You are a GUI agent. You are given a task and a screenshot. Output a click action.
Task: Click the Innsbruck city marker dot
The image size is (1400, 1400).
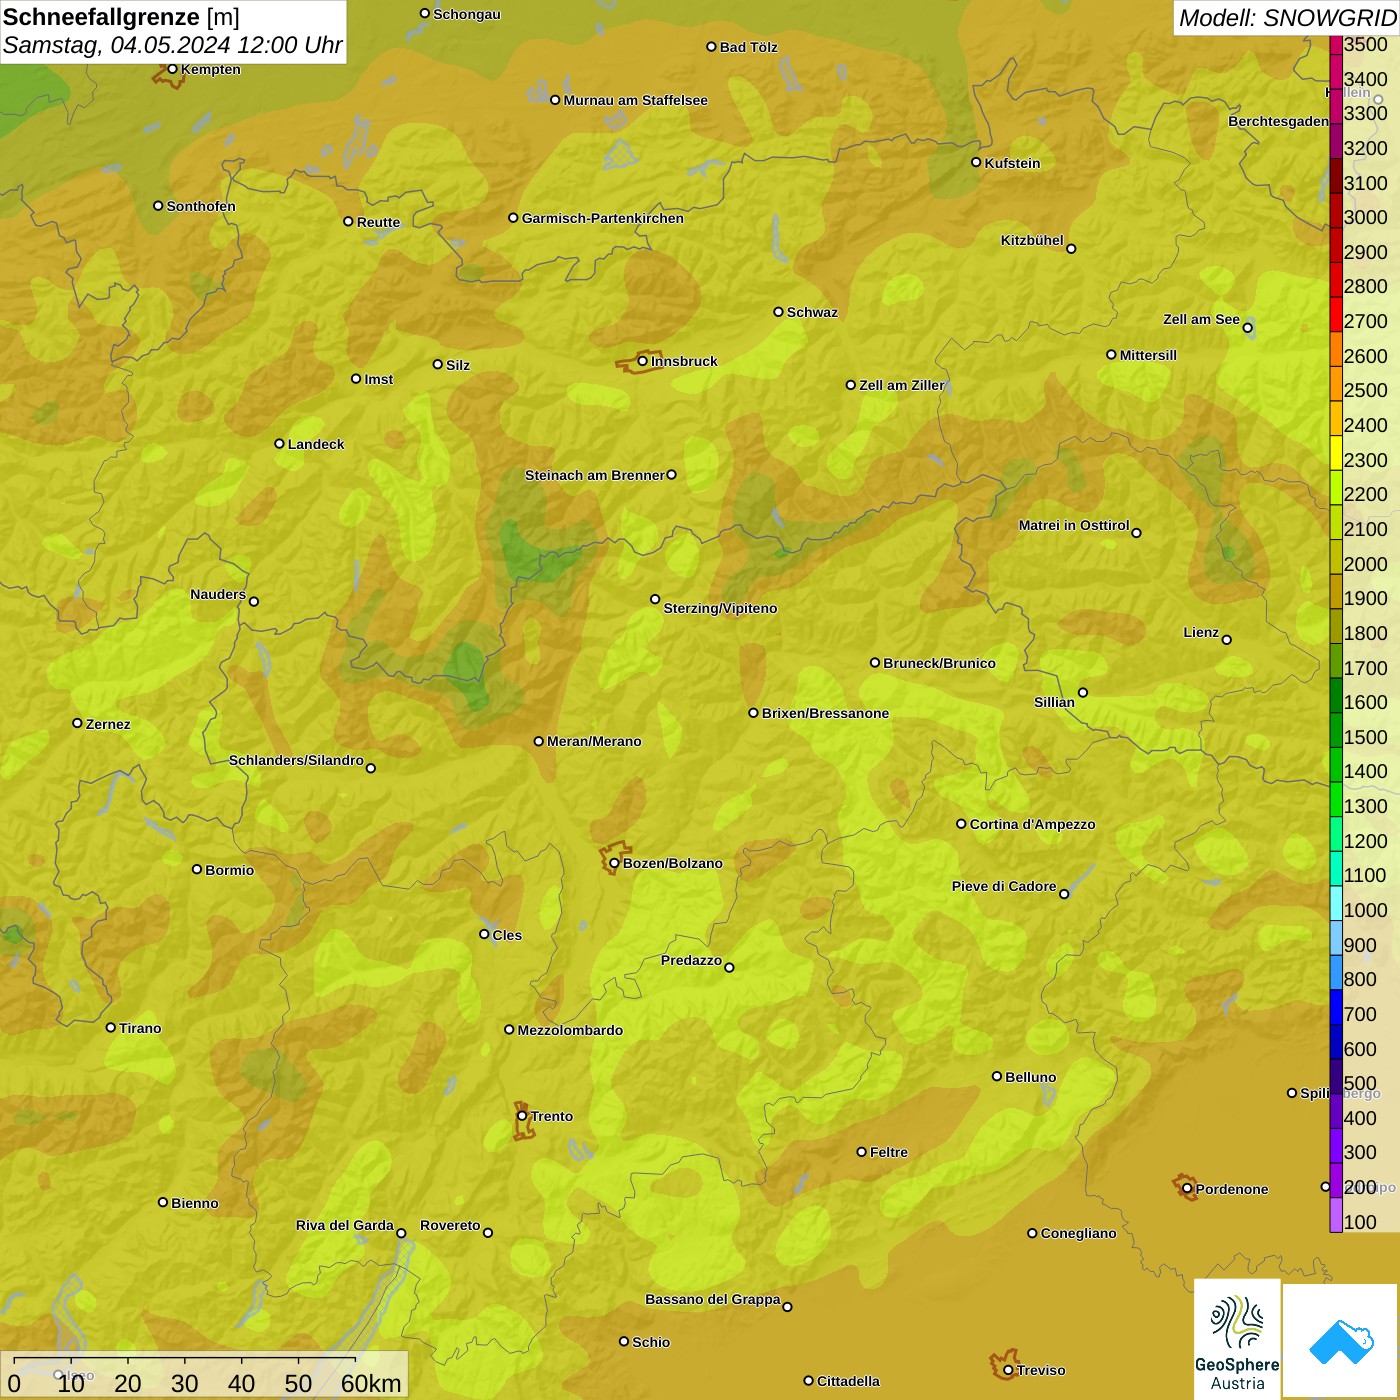[x=643, y=361]
